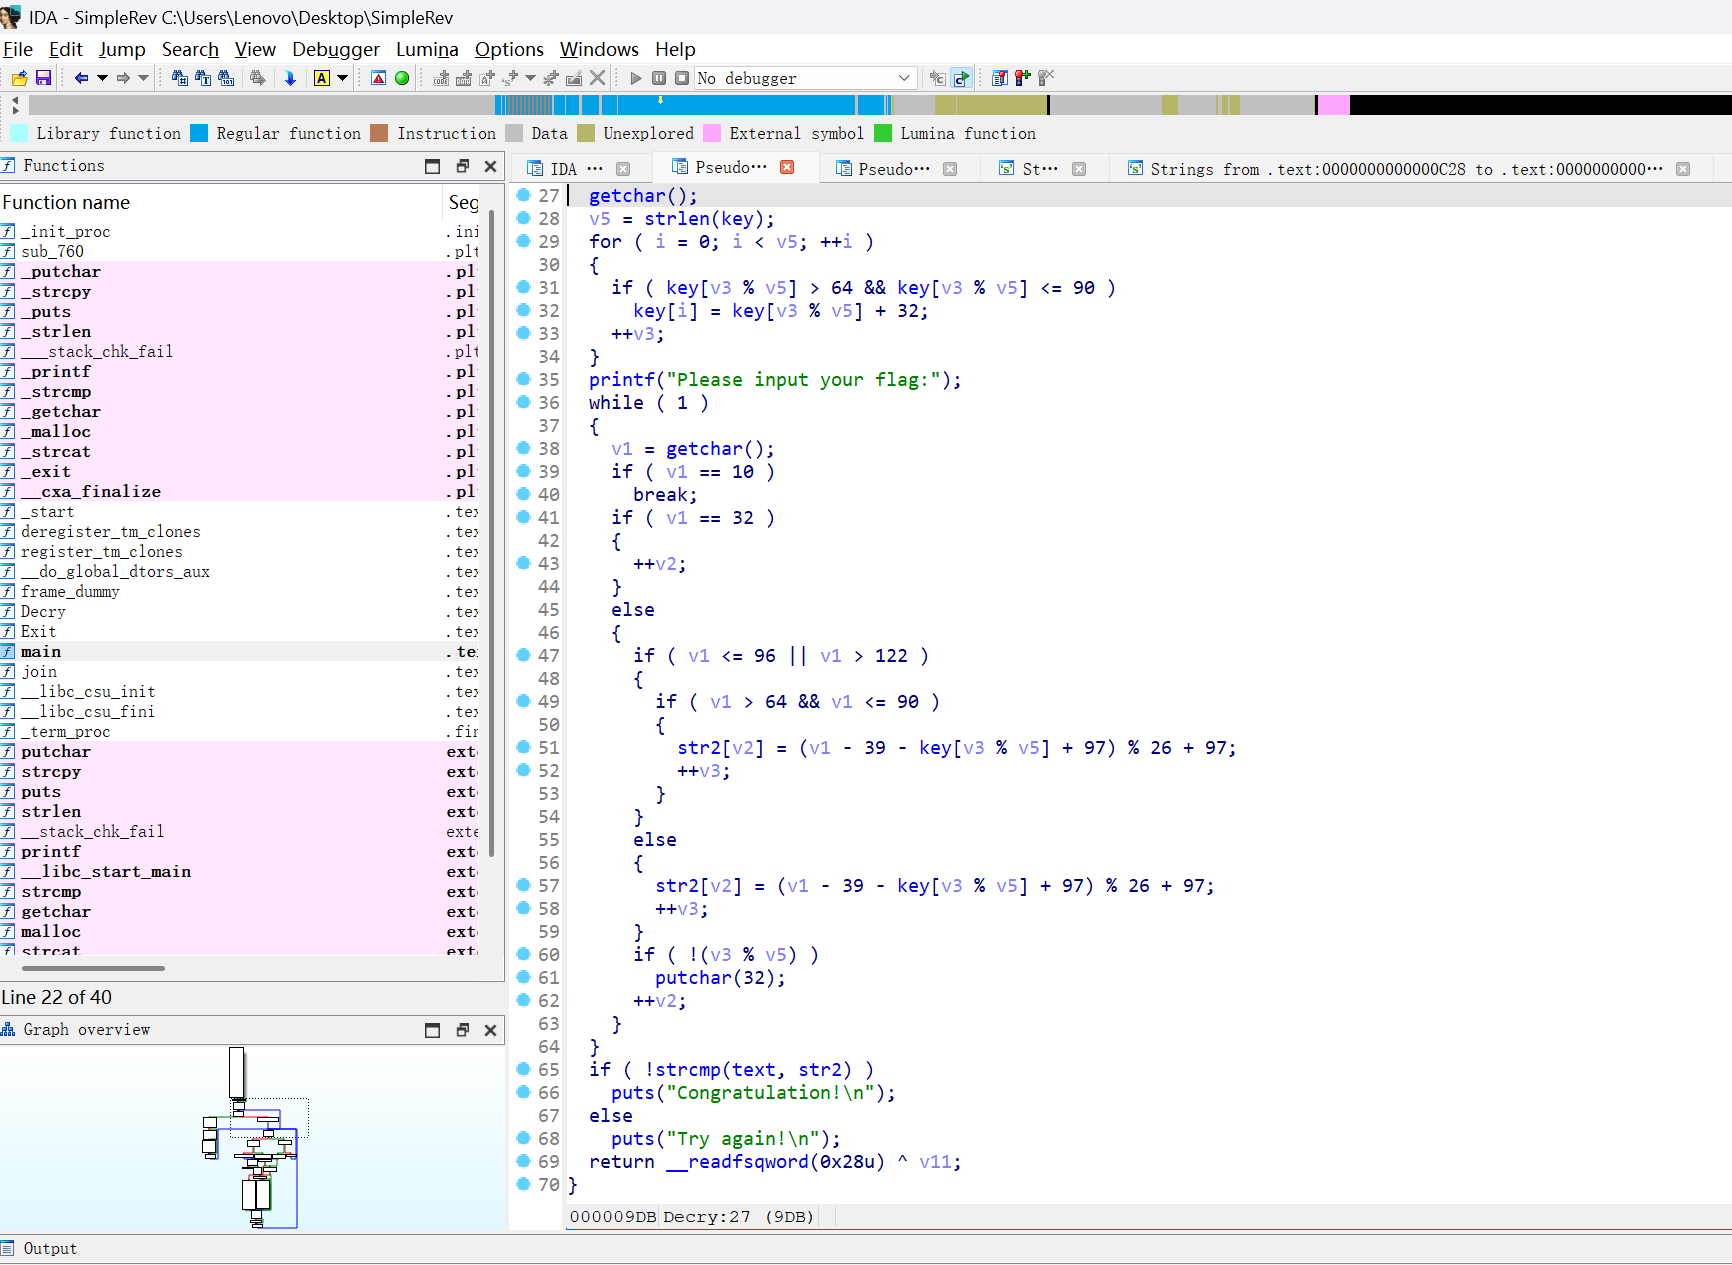Open the No debugger dropdown

(x=904, y=78)
